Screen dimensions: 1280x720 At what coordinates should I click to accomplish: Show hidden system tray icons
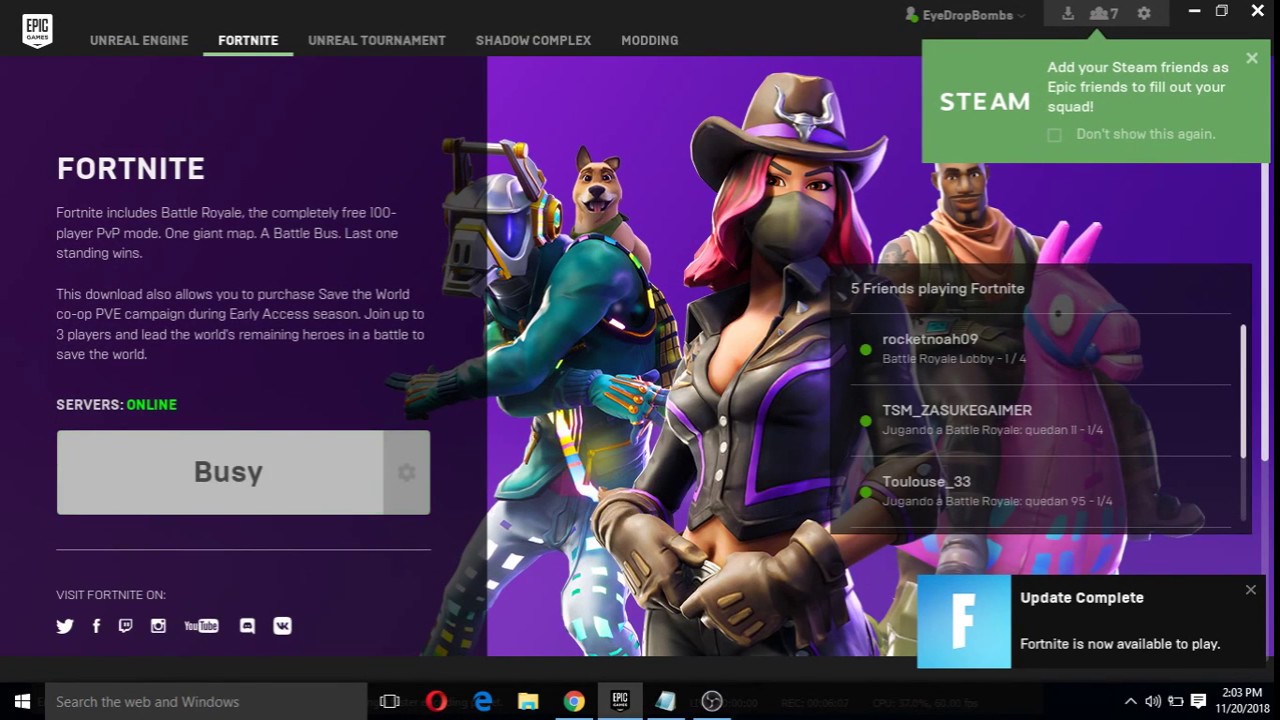click(1131, 701)
